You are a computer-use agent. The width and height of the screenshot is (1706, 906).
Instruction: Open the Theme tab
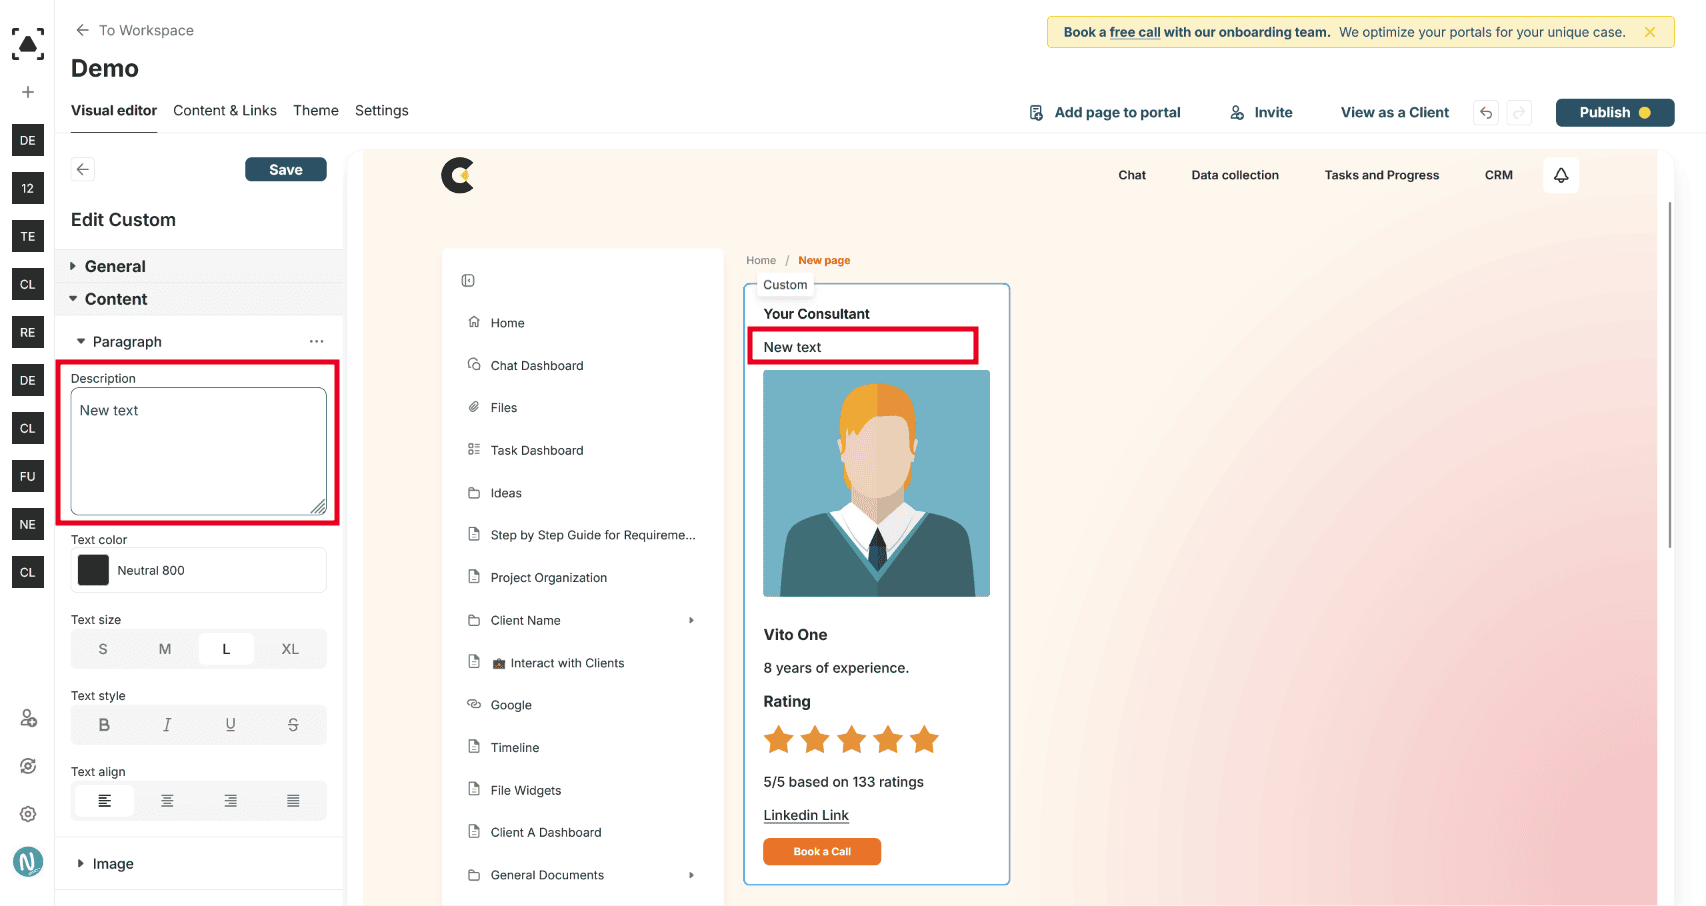click(x=316, y=110)
